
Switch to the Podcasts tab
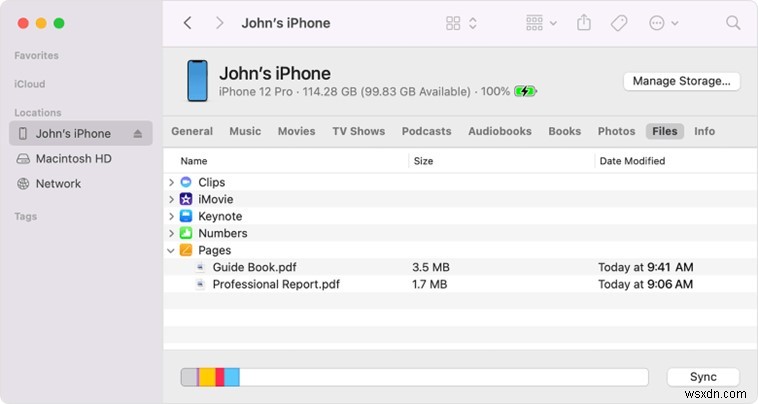[x=426, y=131]
